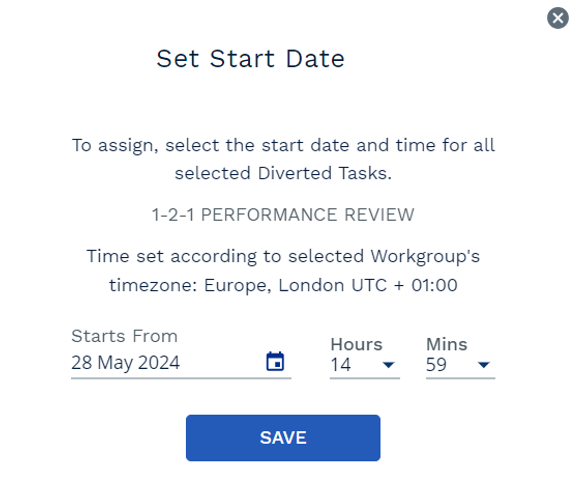Click the 'selected Diverted Tasks' instruction line
Viewport: 576px width, 501px height.
(283, 173)
